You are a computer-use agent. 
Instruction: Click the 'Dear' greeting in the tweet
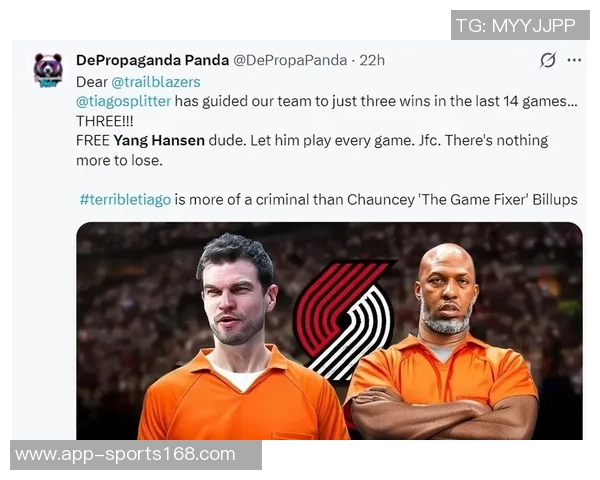[x=92, y=82]
